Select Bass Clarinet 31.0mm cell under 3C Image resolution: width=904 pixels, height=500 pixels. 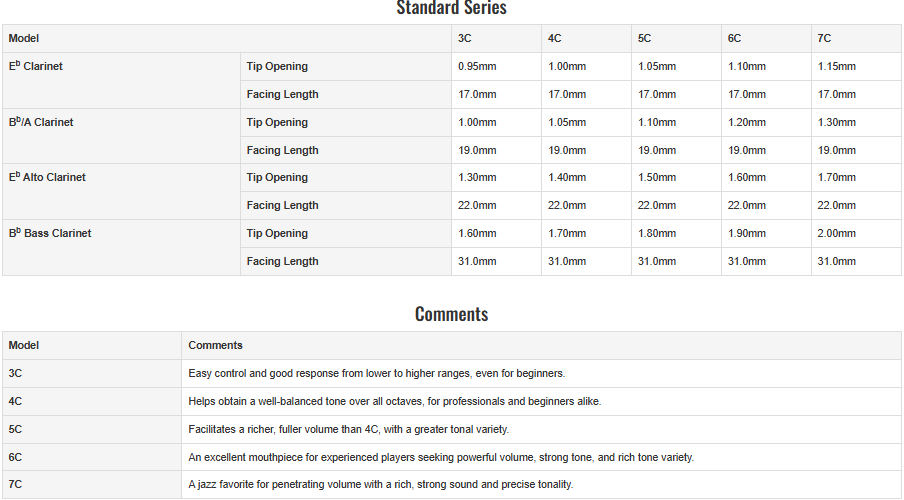point(477,261)
